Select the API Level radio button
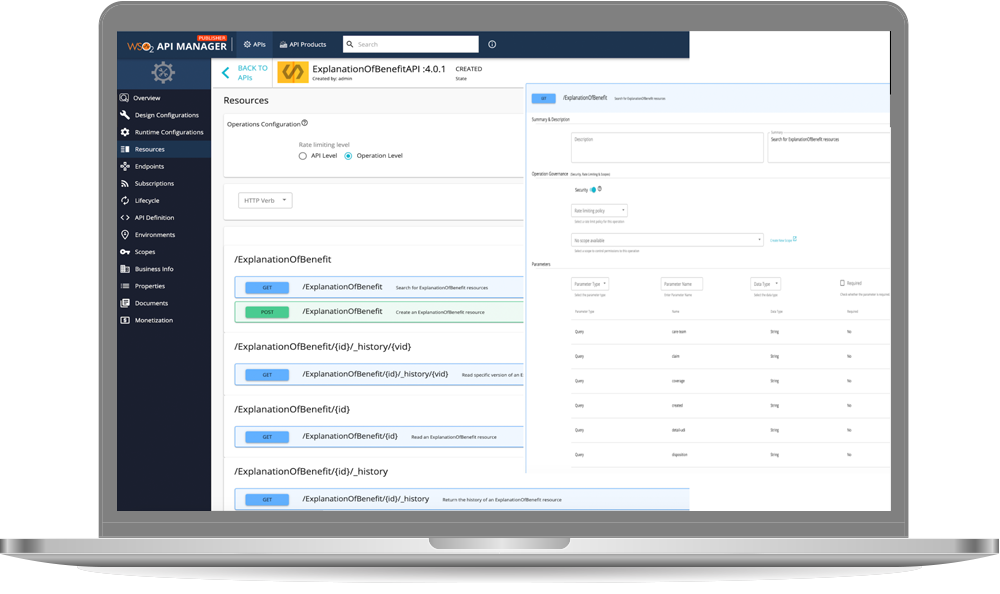 [x=303, y=156]
